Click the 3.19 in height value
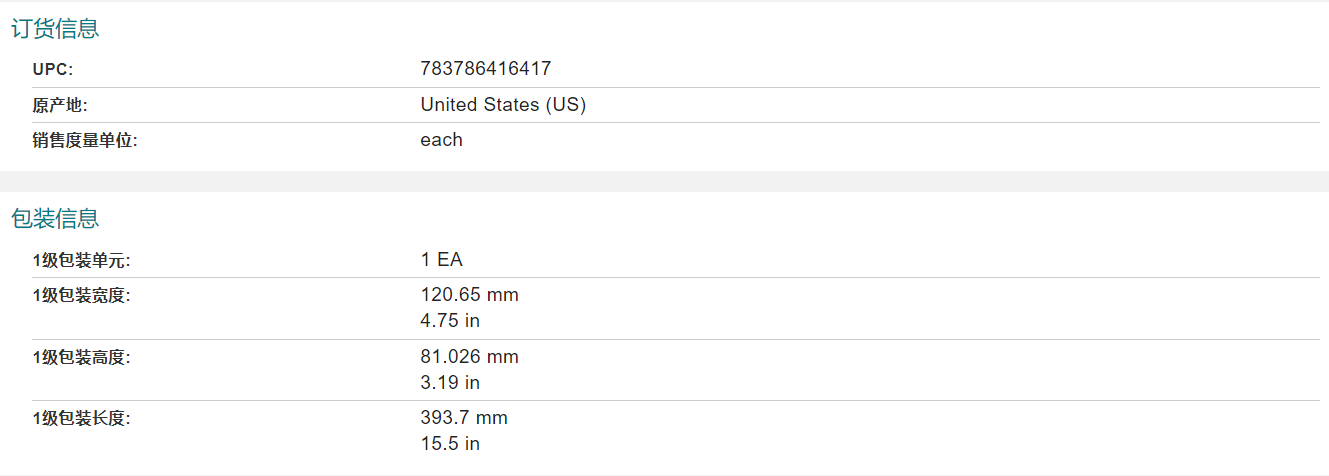 [451, 383]
